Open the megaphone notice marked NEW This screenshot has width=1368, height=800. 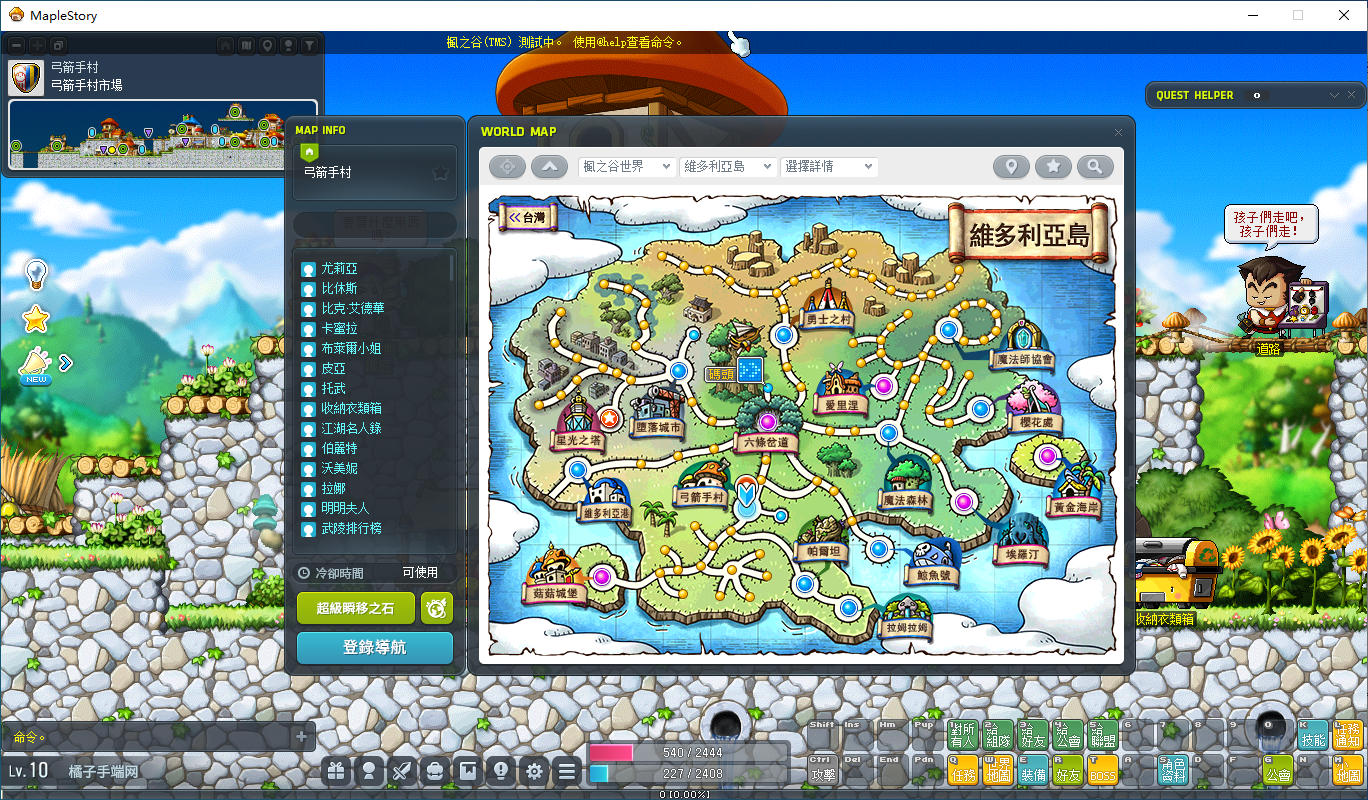click(x=36, y=365)
